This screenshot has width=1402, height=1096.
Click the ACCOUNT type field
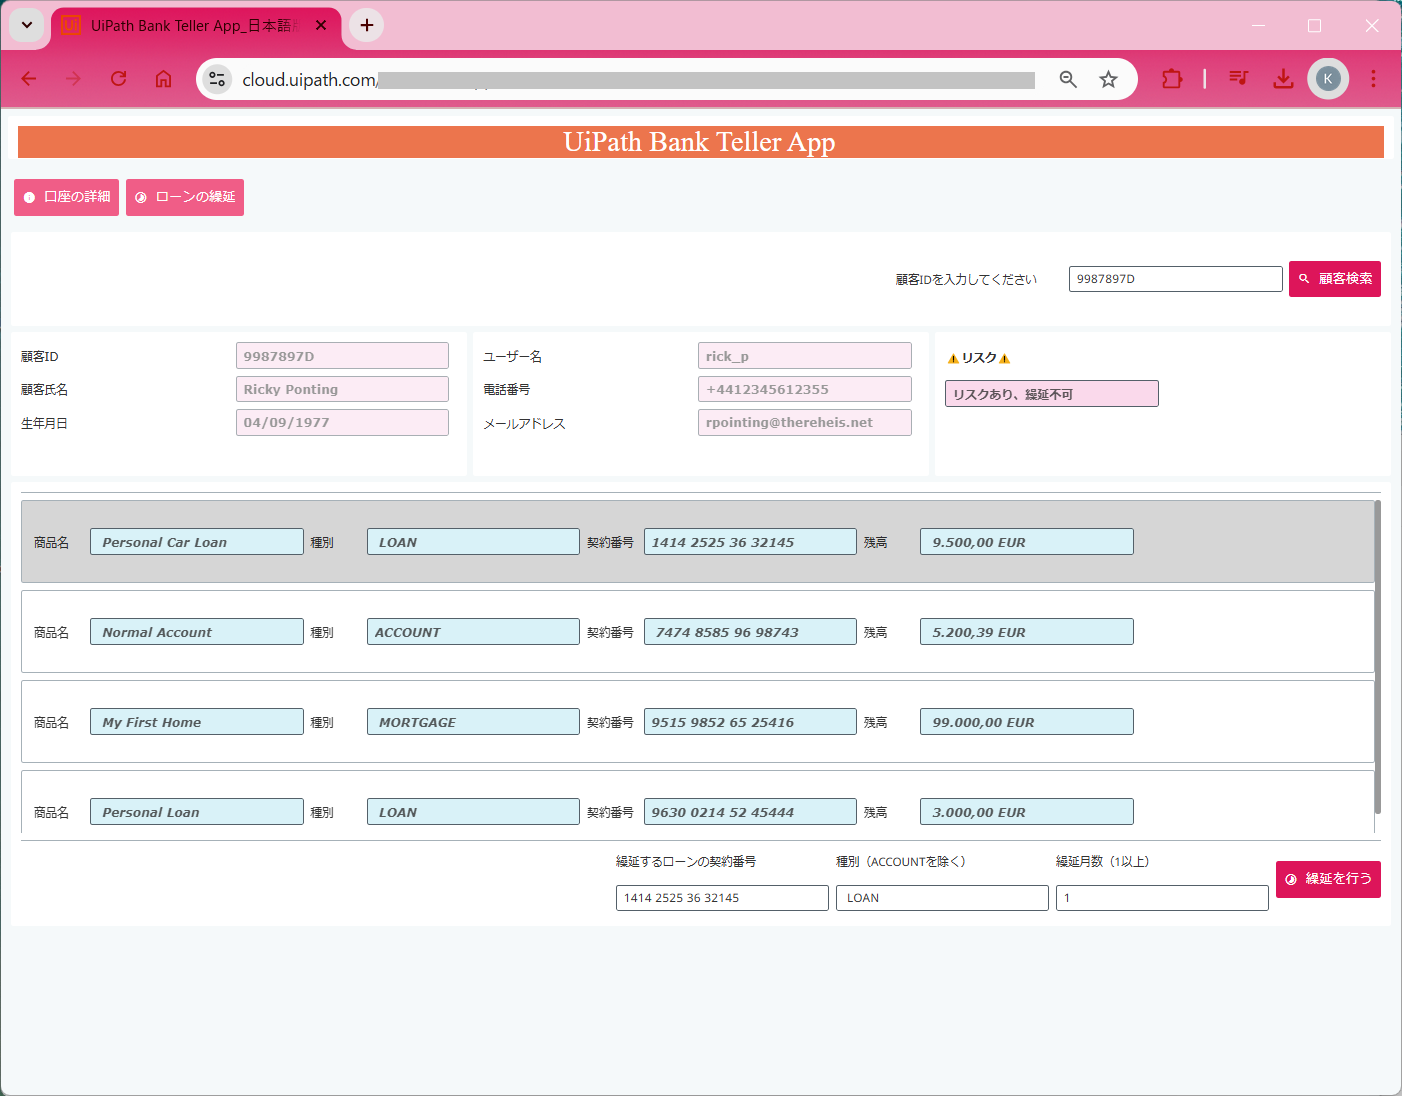pos(473,632)
